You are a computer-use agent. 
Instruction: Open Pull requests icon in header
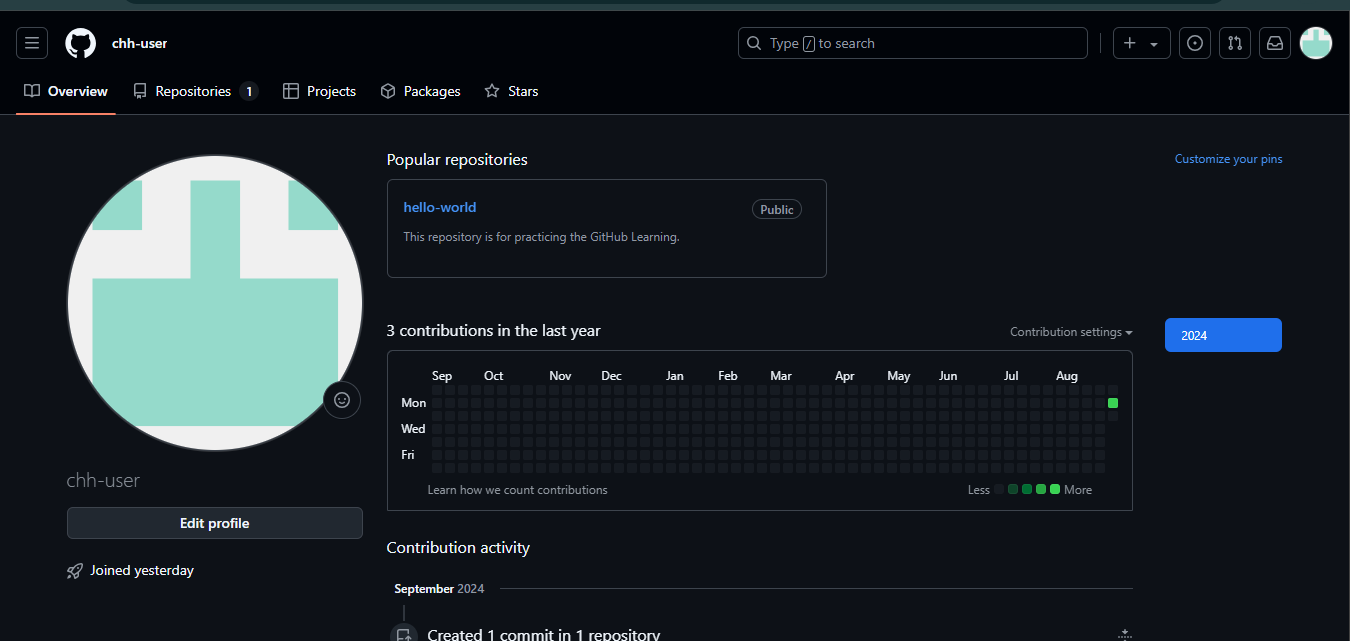(1235, 43)
